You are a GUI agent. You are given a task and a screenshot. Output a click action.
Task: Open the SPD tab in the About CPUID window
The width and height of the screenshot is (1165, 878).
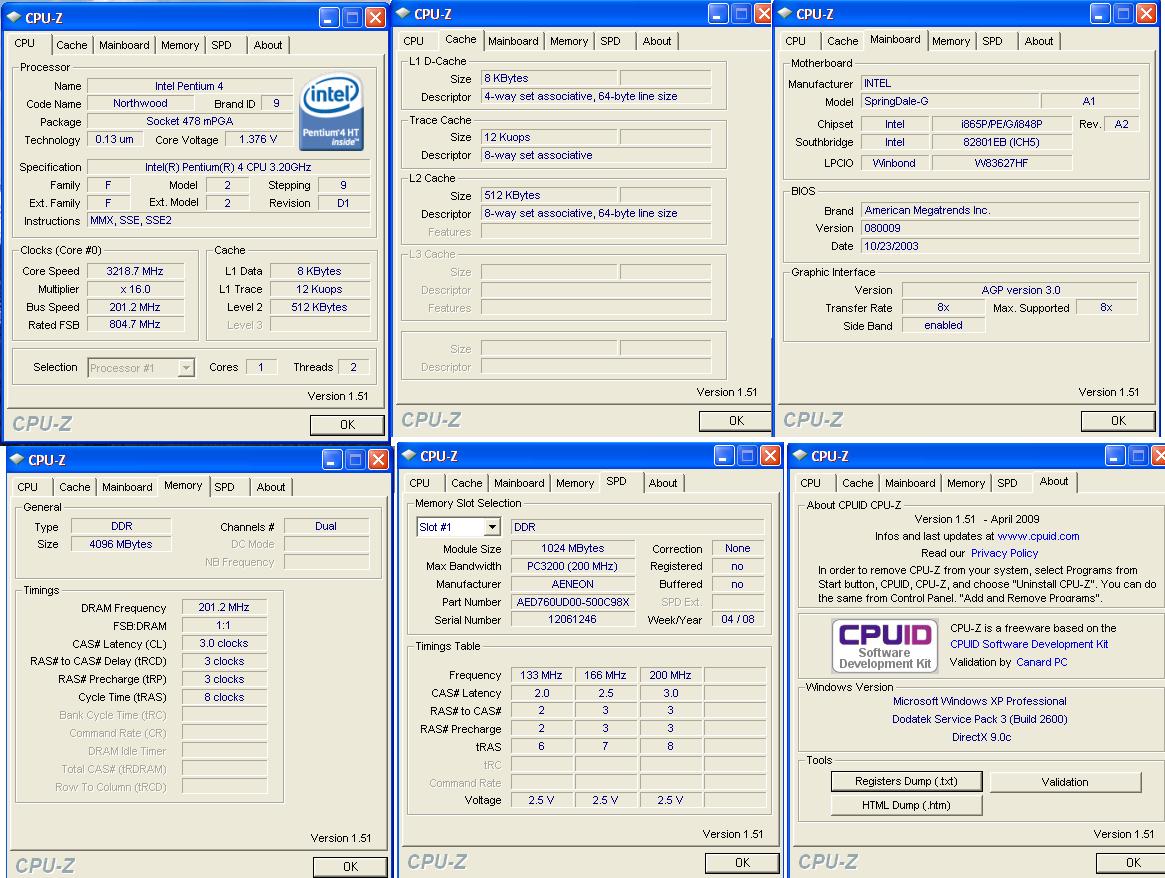tap(1007, 483)
